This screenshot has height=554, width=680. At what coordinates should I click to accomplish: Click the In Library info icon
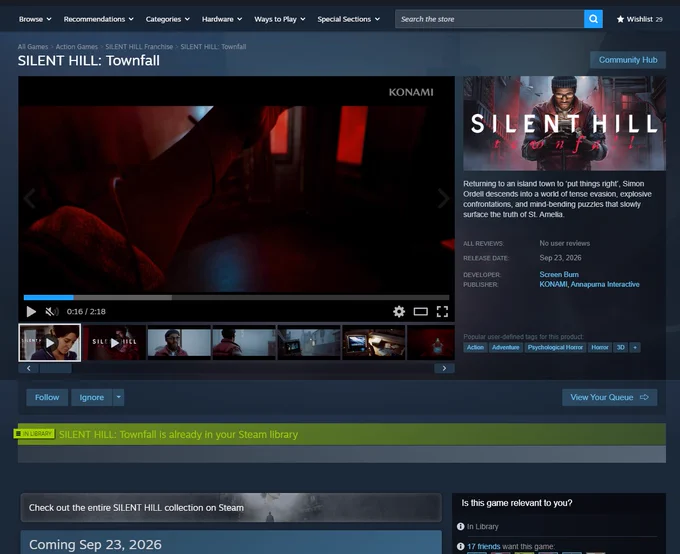coord(461,526)
